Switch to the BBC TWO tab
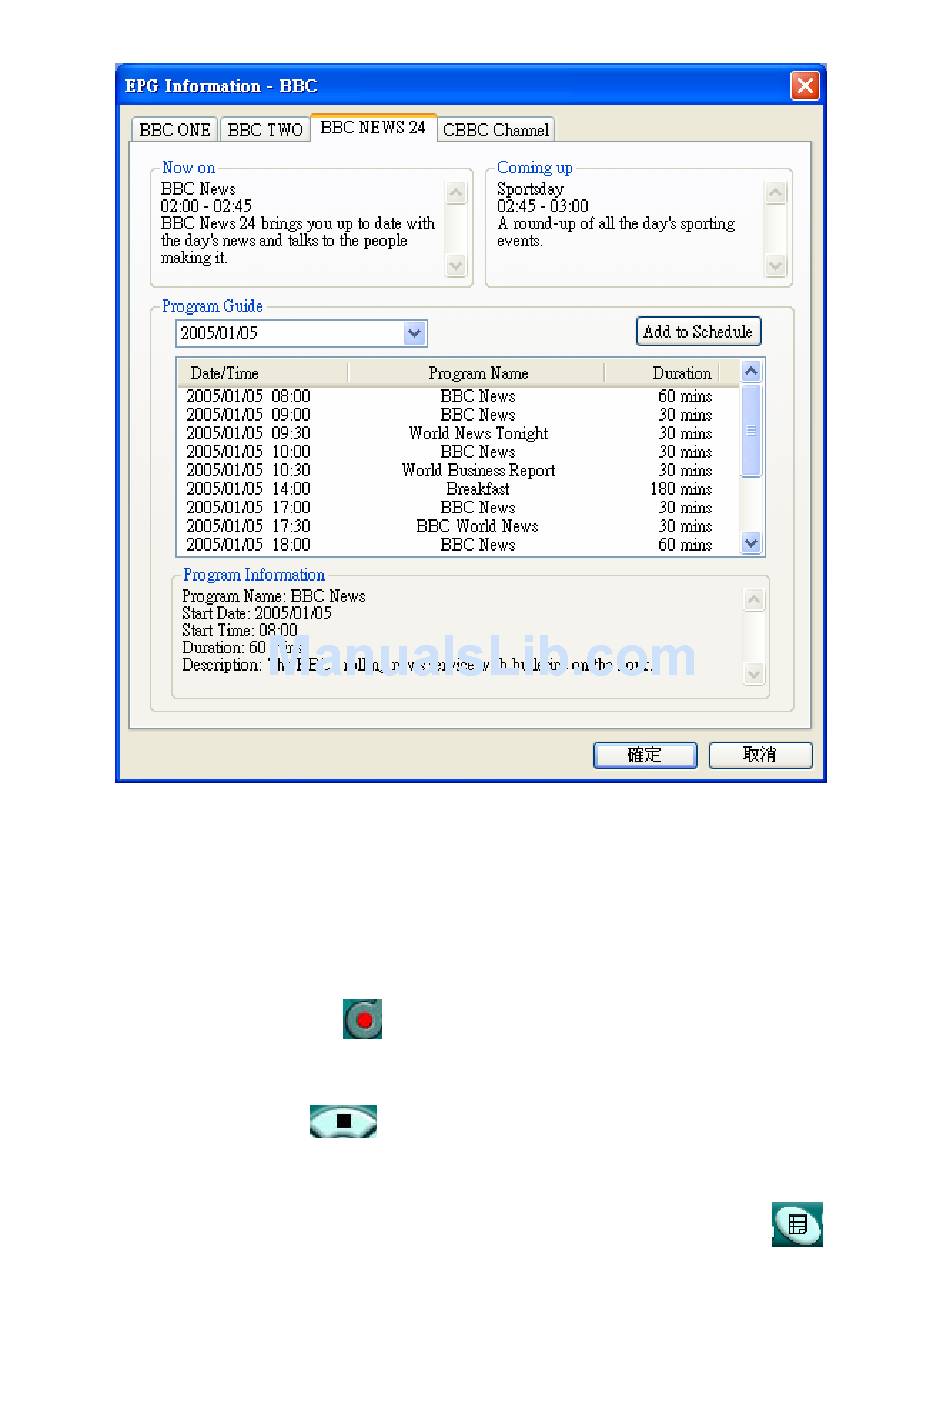Screen dimensions: 950x1420 coord(265,130)
